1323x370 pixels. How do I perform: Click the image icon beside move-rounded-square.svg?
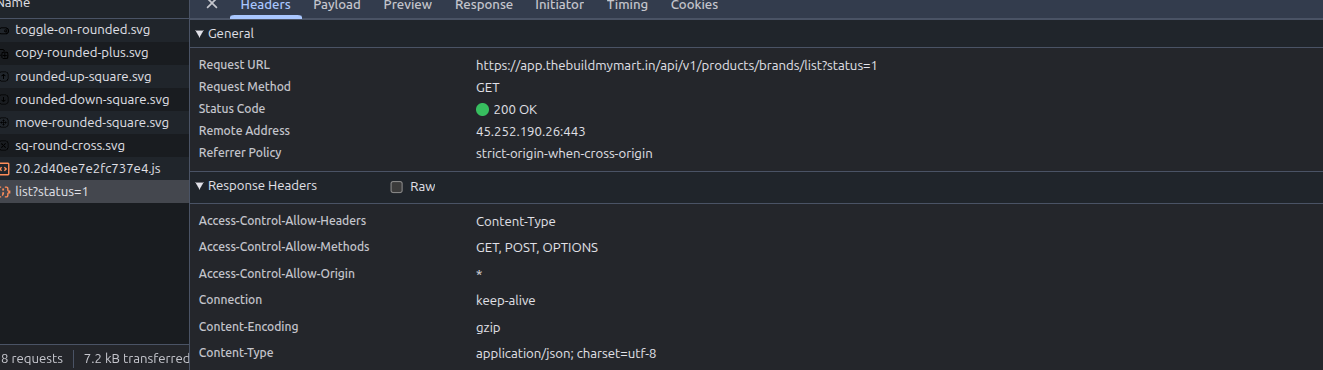pos(5,122)
